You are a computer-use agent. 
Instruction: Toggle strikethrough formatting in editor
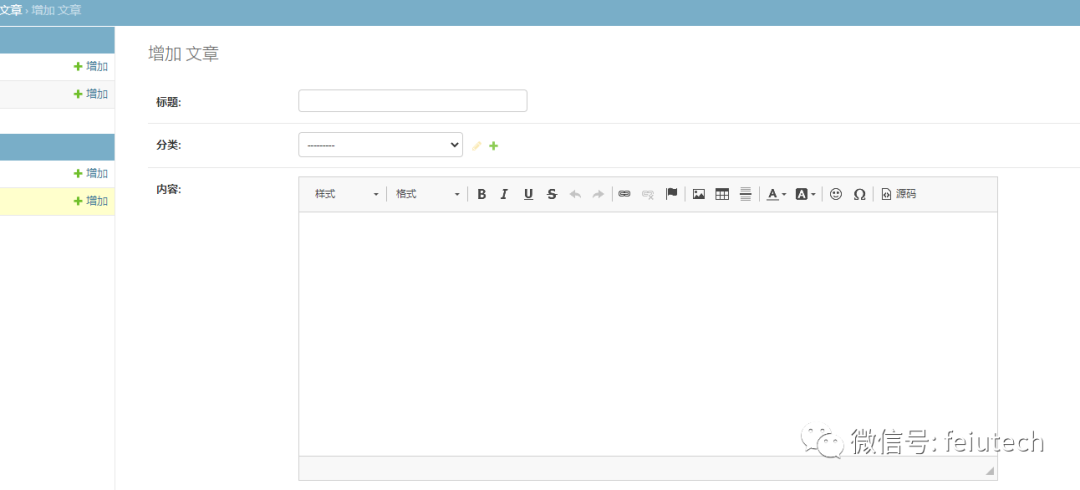(x=552, y=194)
